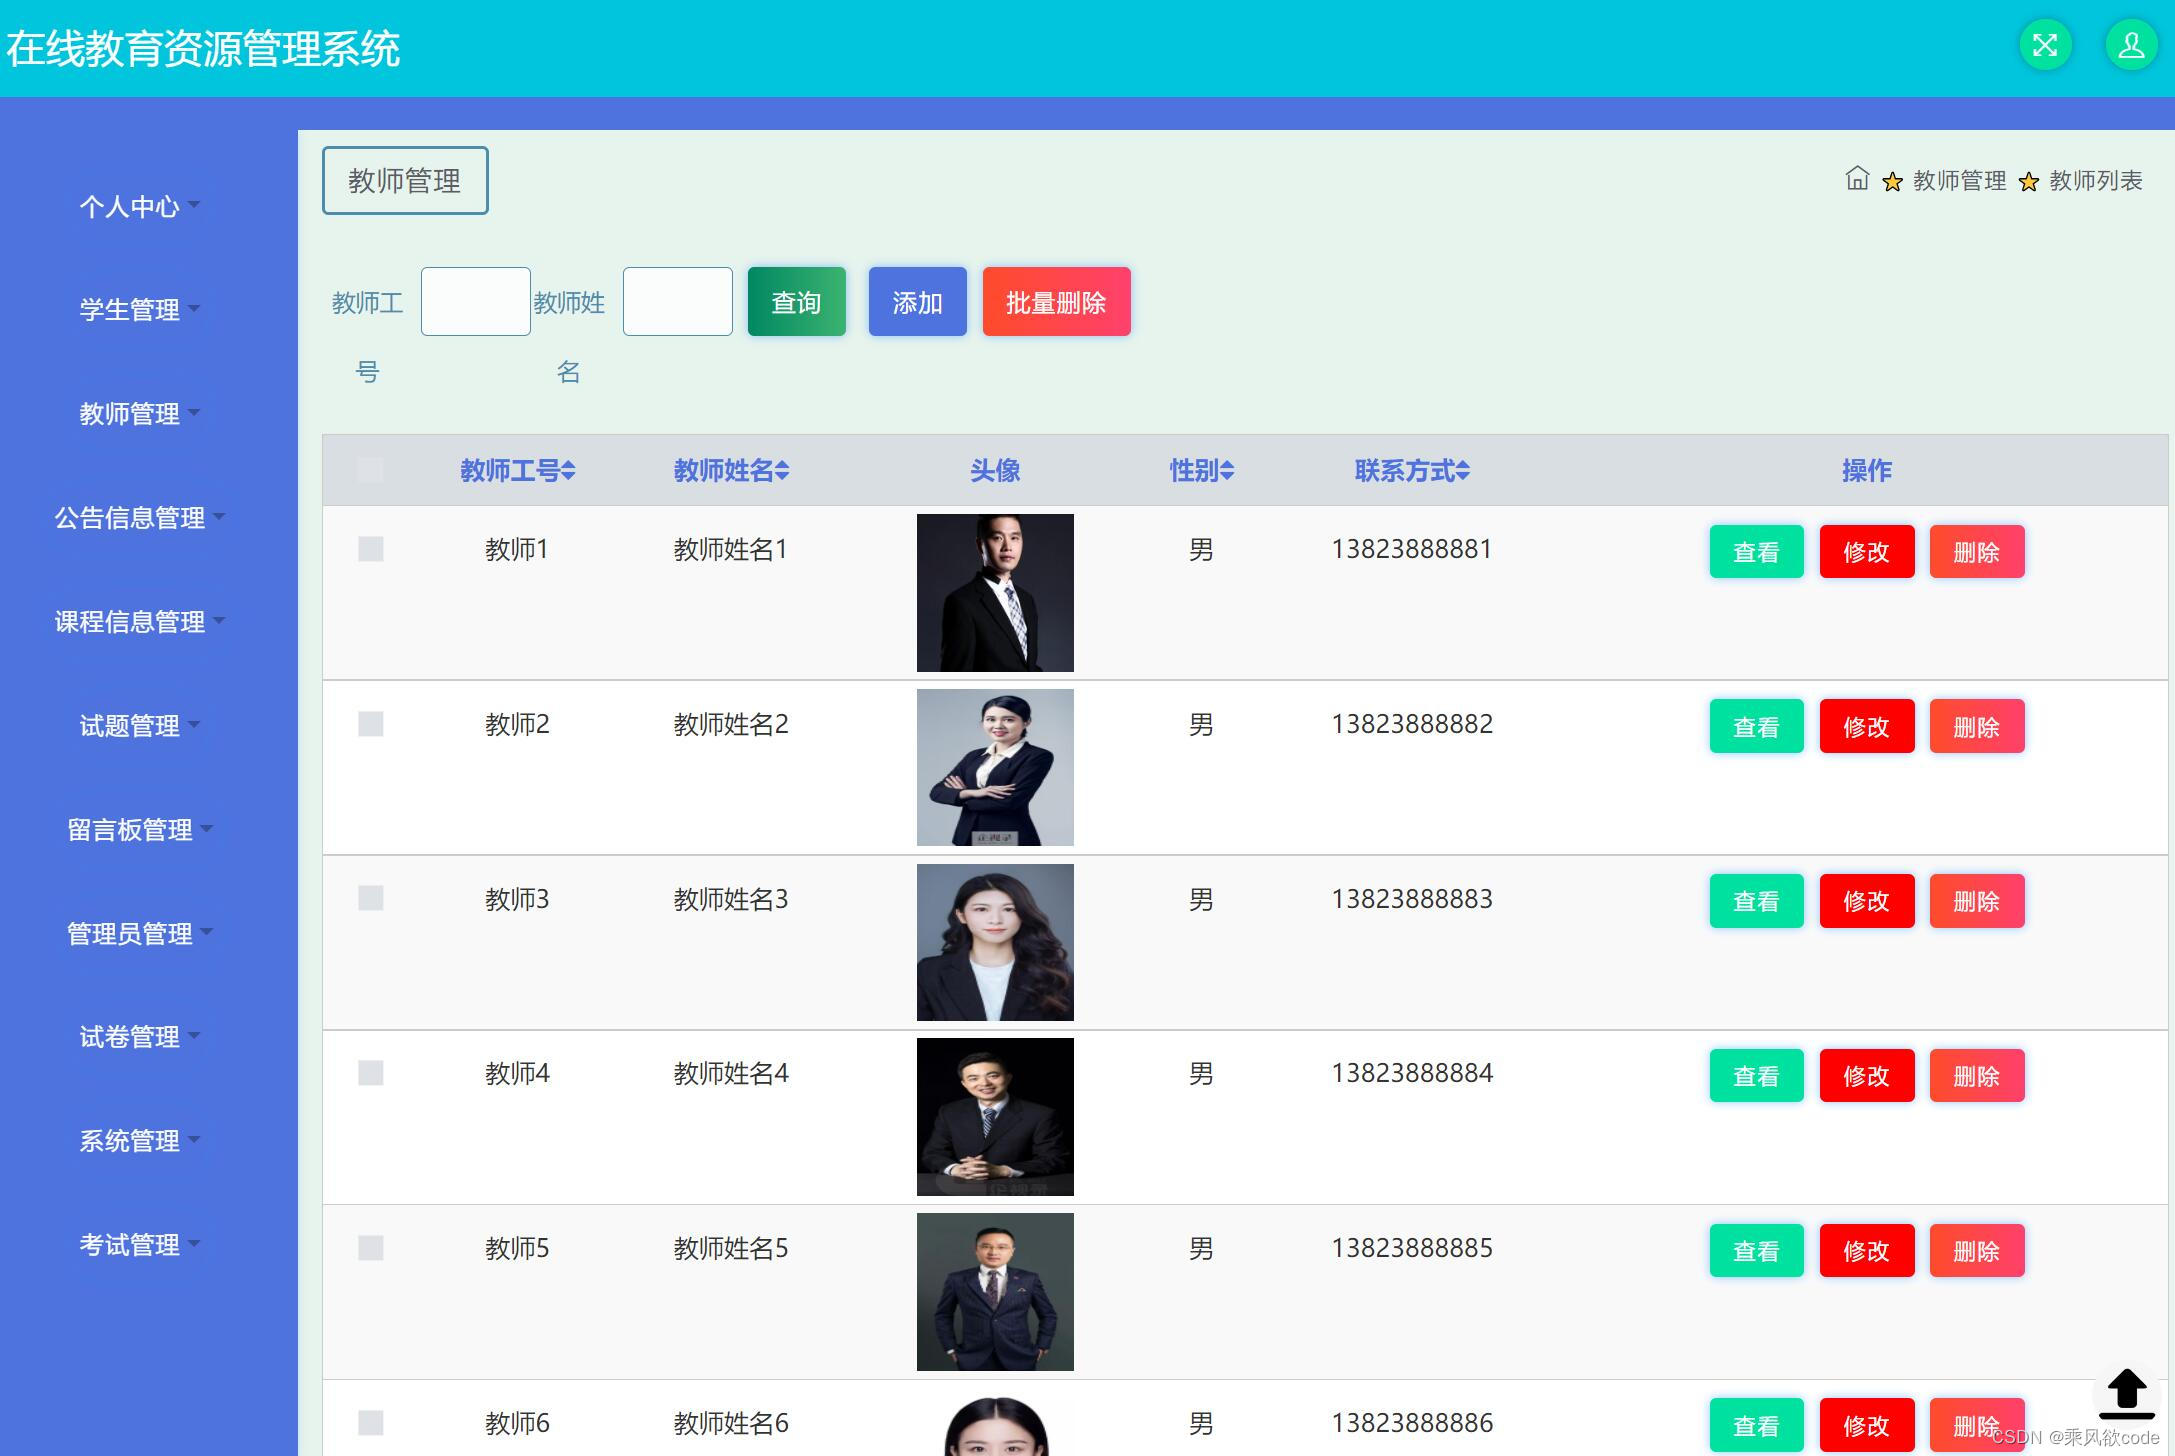The width and height of the screenshot is (2175, 1456).
Task: Sort by 教师姓名 column arrows
Action: 782,471
